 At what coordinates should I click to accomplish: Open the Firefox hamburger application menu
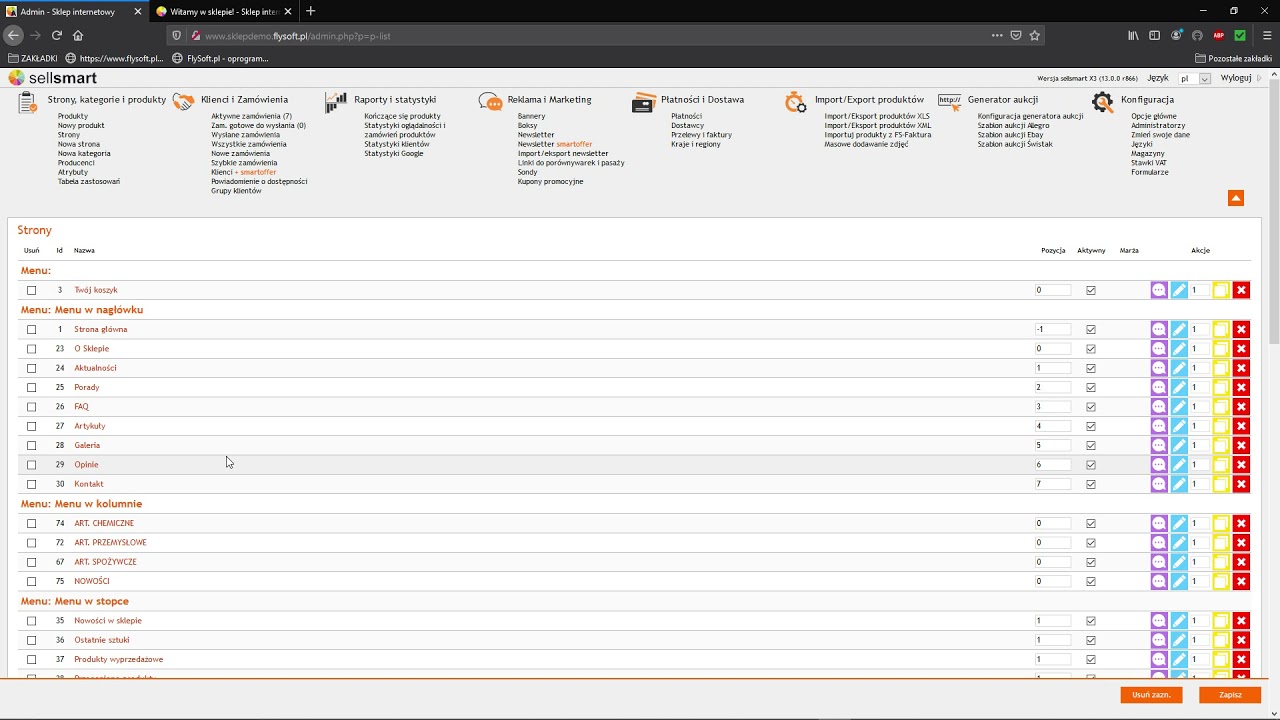pos(1267,35)
